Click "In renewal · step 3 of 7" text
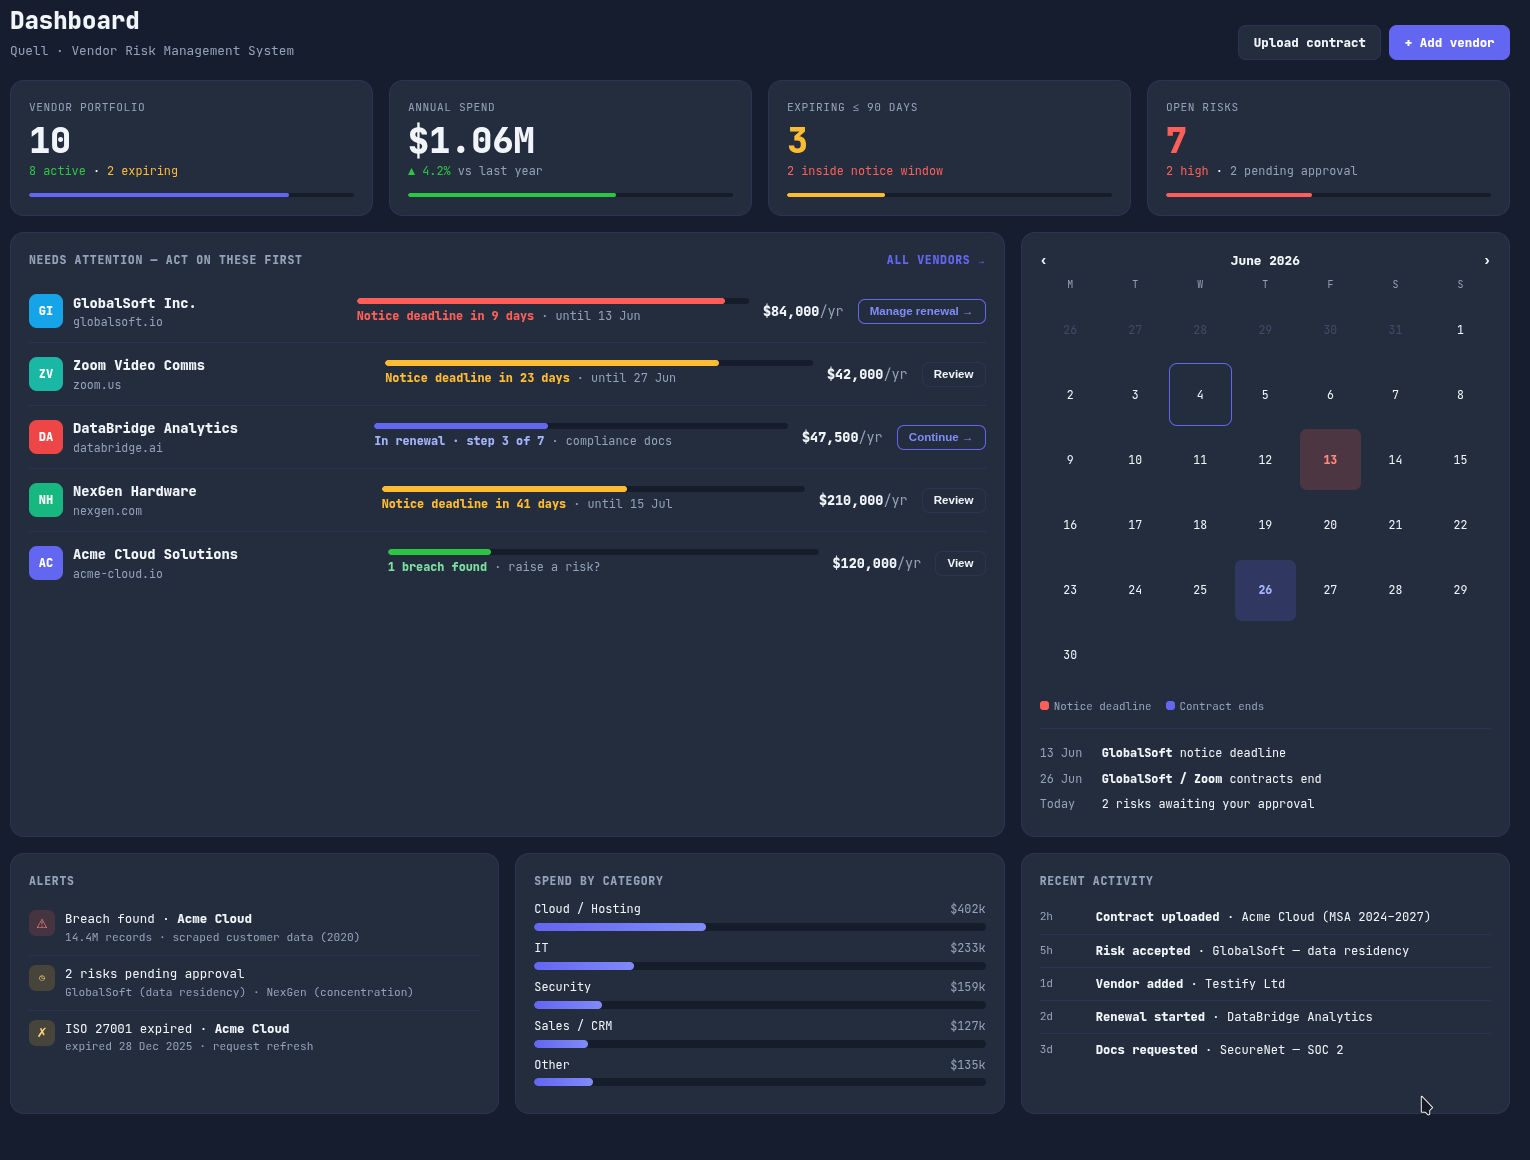The height and width of the screenshot is (1160, 1530). coord(459,441)
